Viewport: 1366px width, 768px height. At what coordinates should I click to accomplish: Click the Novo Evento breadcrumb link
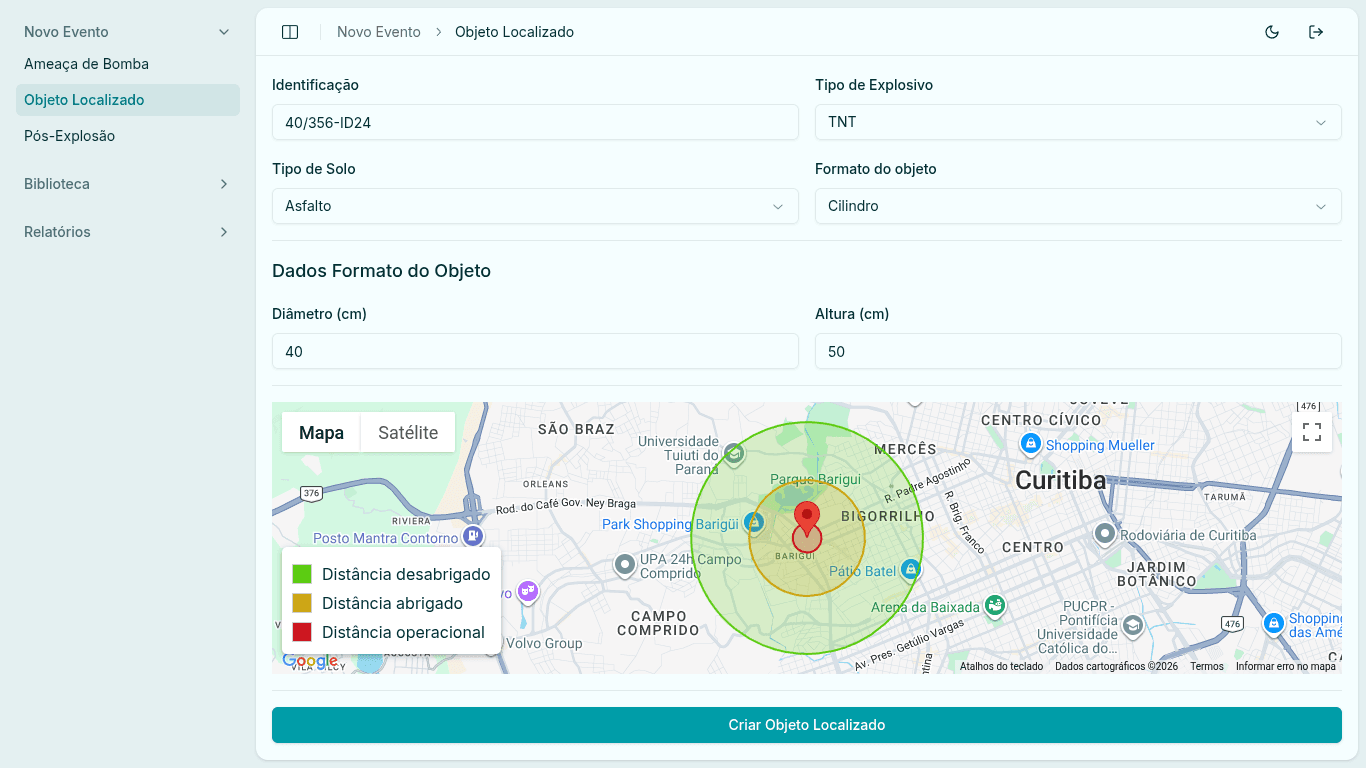click(x=378, y=32)
